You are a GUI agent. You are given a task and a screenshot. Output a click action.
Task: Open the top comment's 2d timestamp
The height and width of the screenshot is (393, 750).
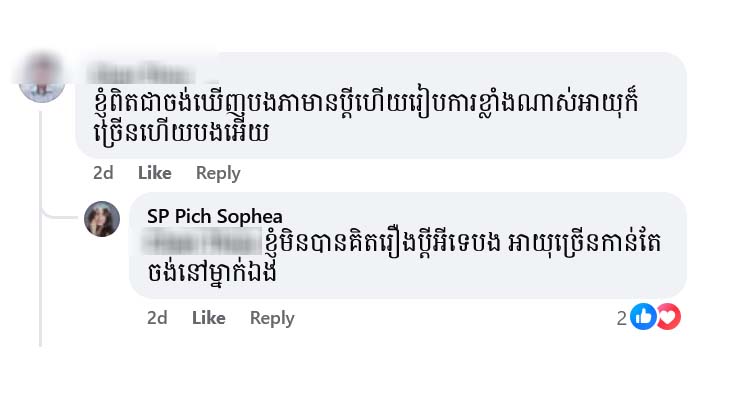click(x=103, y=173)
